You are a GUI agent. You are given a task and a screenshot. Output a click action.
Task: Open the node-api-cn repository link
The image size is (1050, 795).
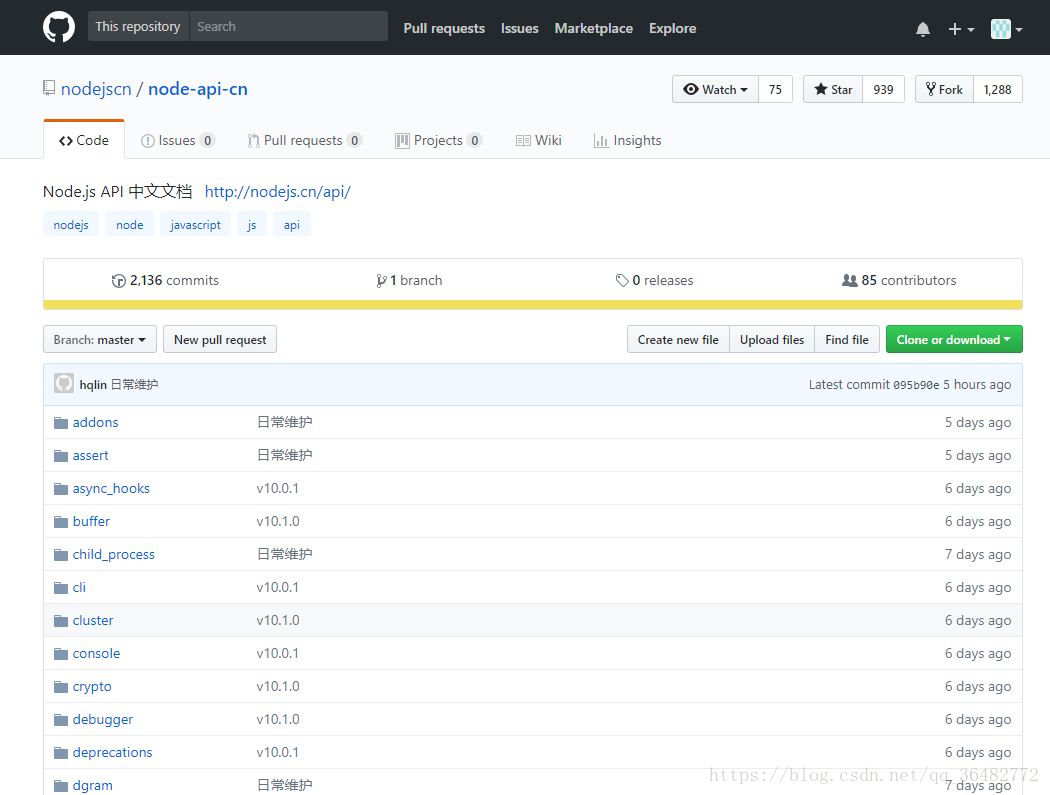click(198, 88)
